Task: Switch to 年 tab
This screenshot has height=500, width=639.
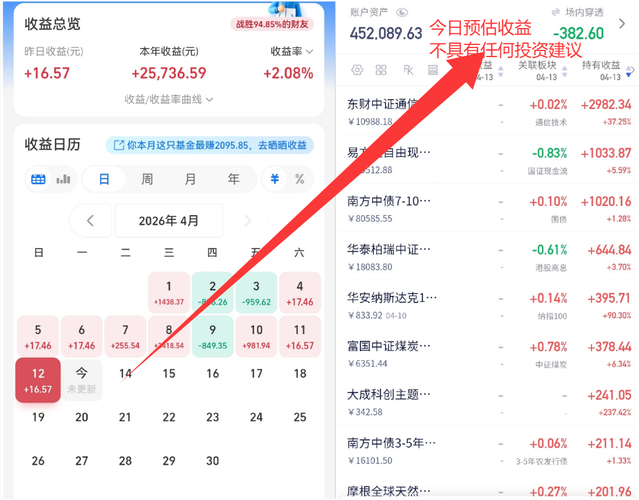Action: pyautogui.click(x=234, y=179)
